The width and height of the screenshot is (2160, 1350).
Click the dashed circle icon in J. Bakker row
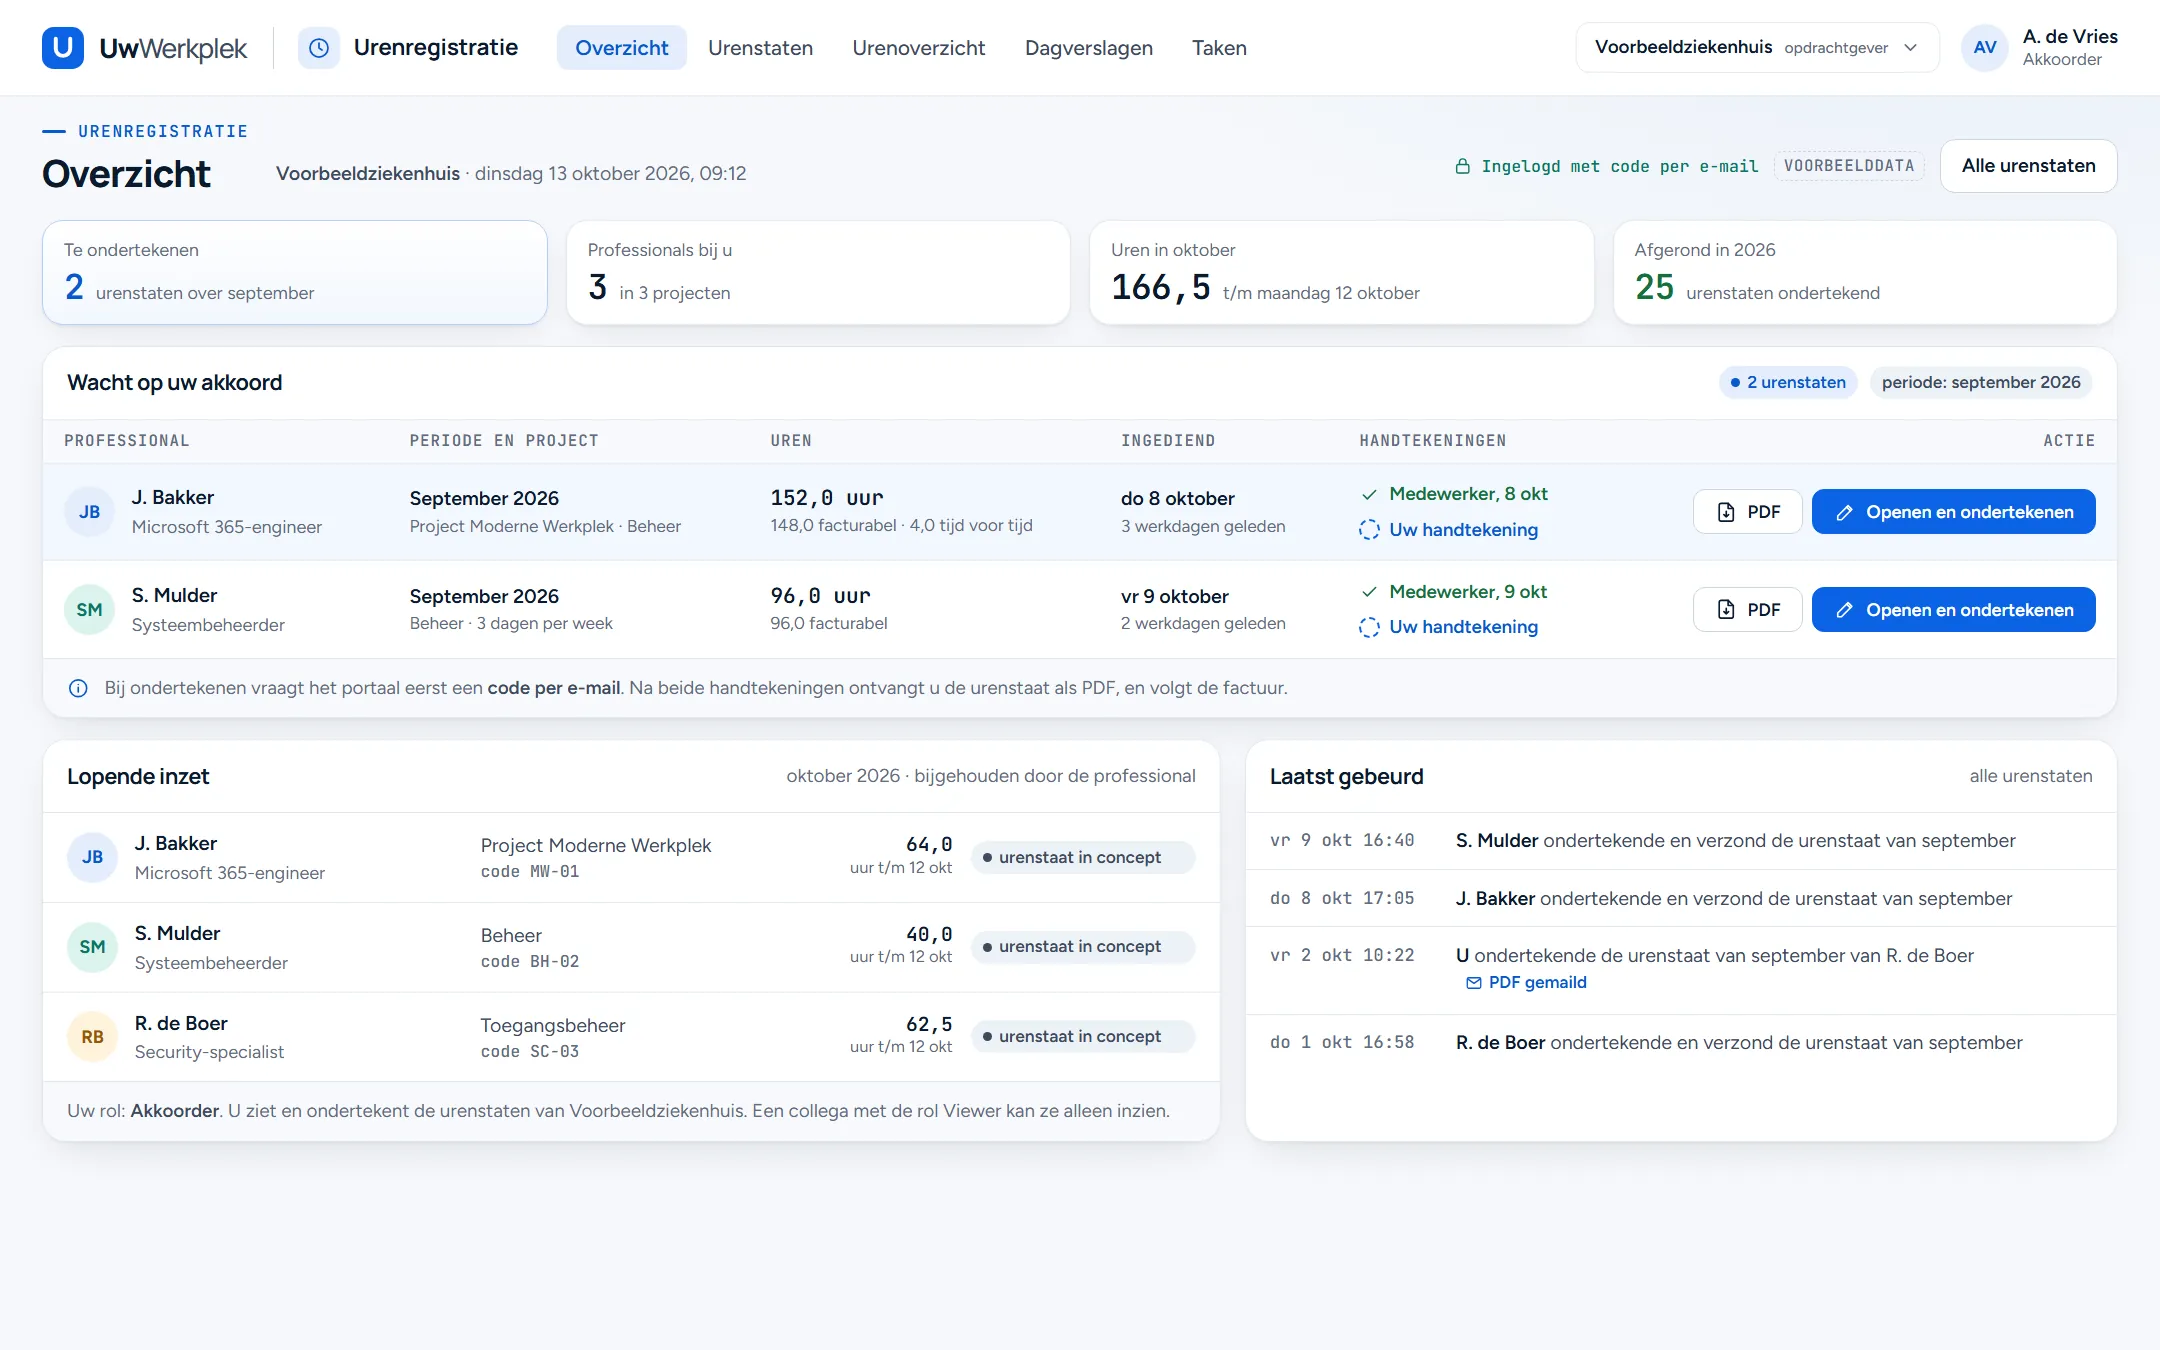pyautogui.click(x=1369, y=530)
